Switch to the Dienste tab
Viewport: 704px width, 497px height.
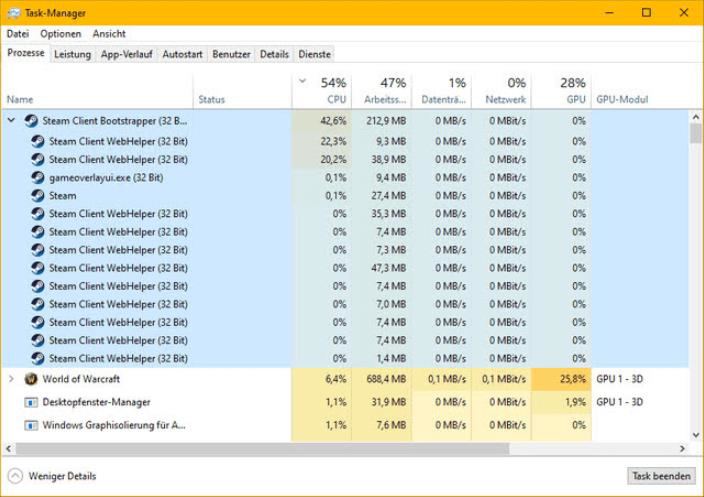coord(314,54)
